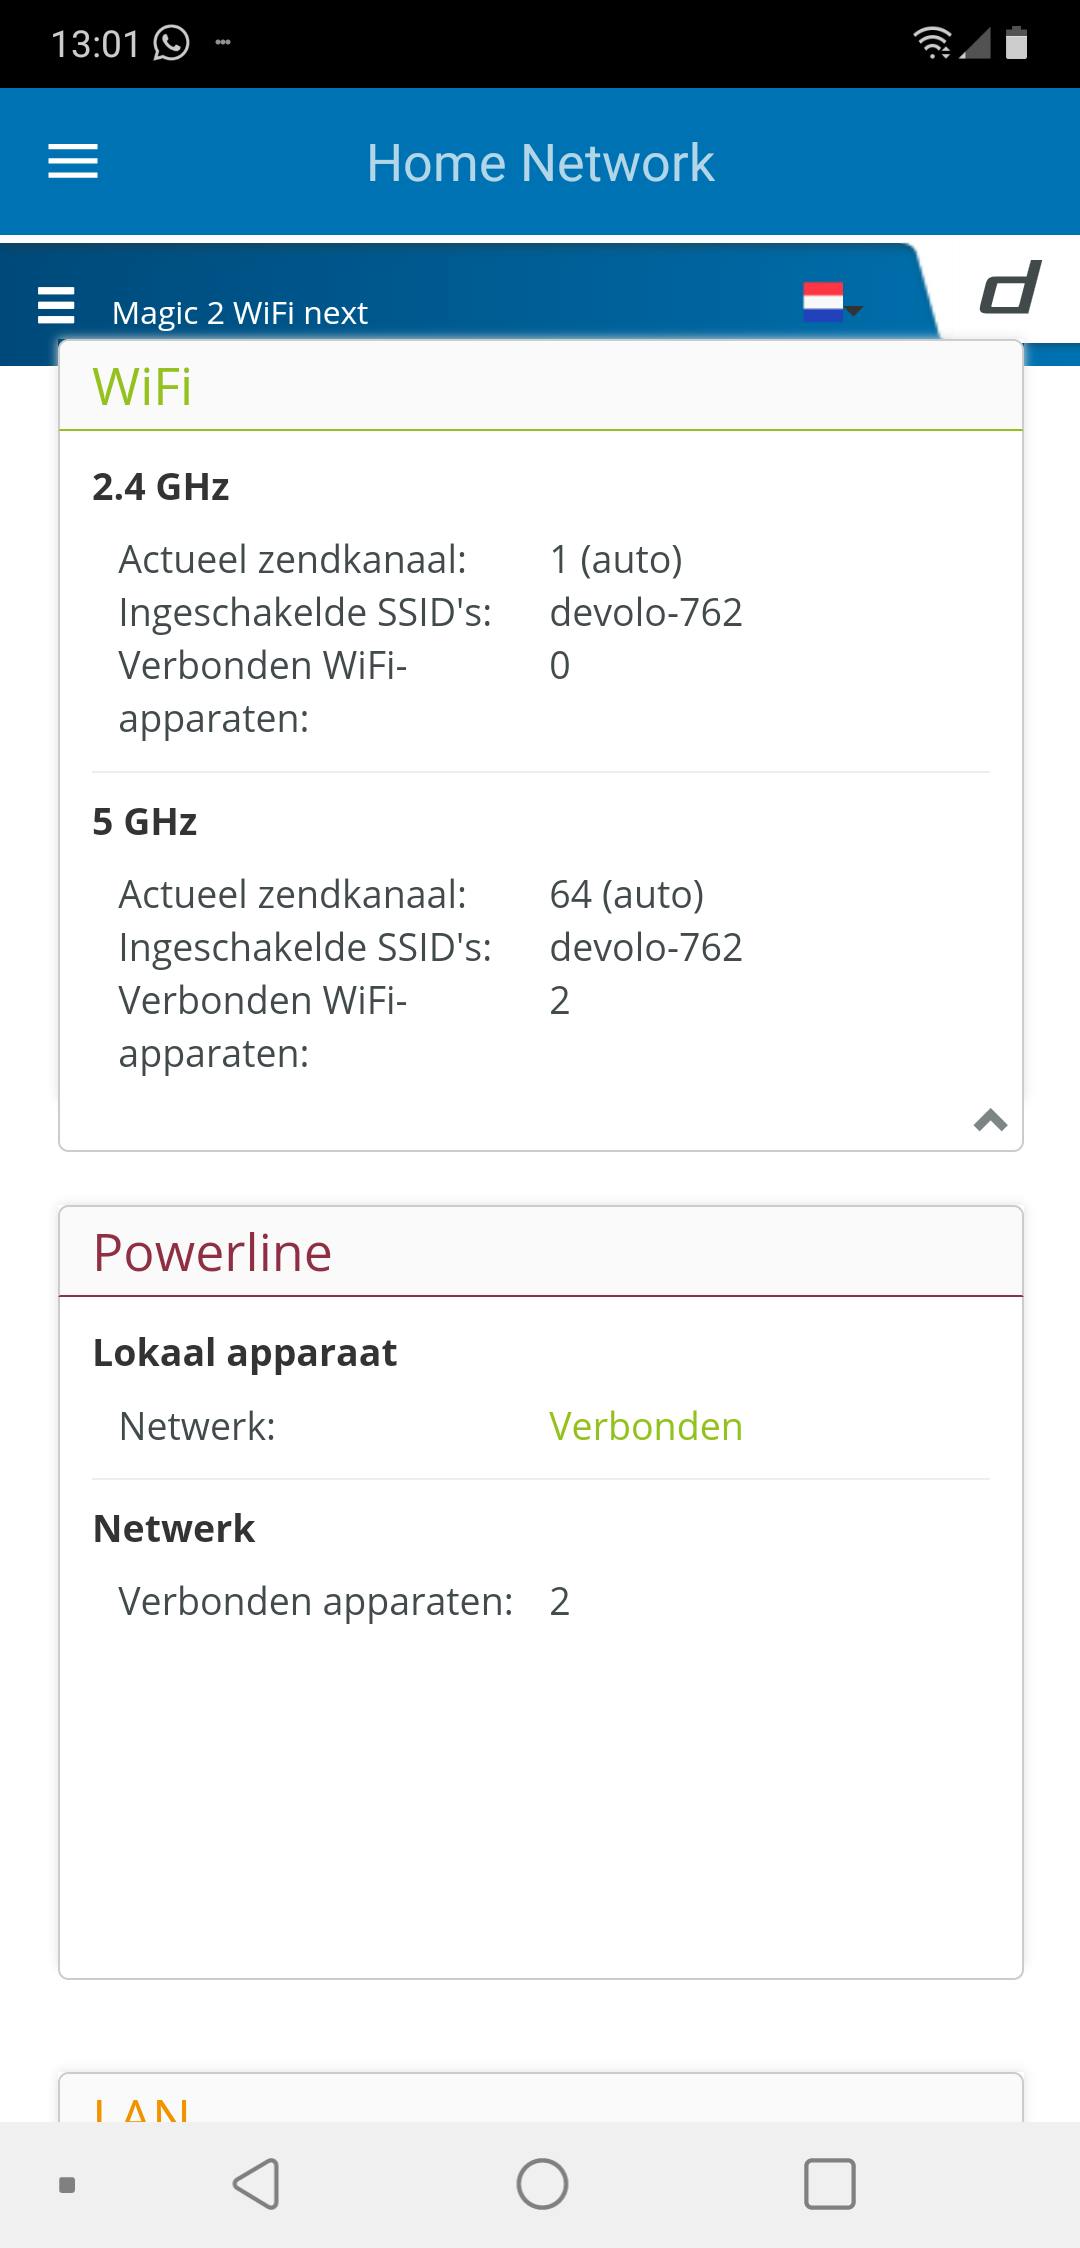This screenshot has height=2248, width=1080.
Task: Open the partially visible LAN section header
Action: pos(142,2108)
